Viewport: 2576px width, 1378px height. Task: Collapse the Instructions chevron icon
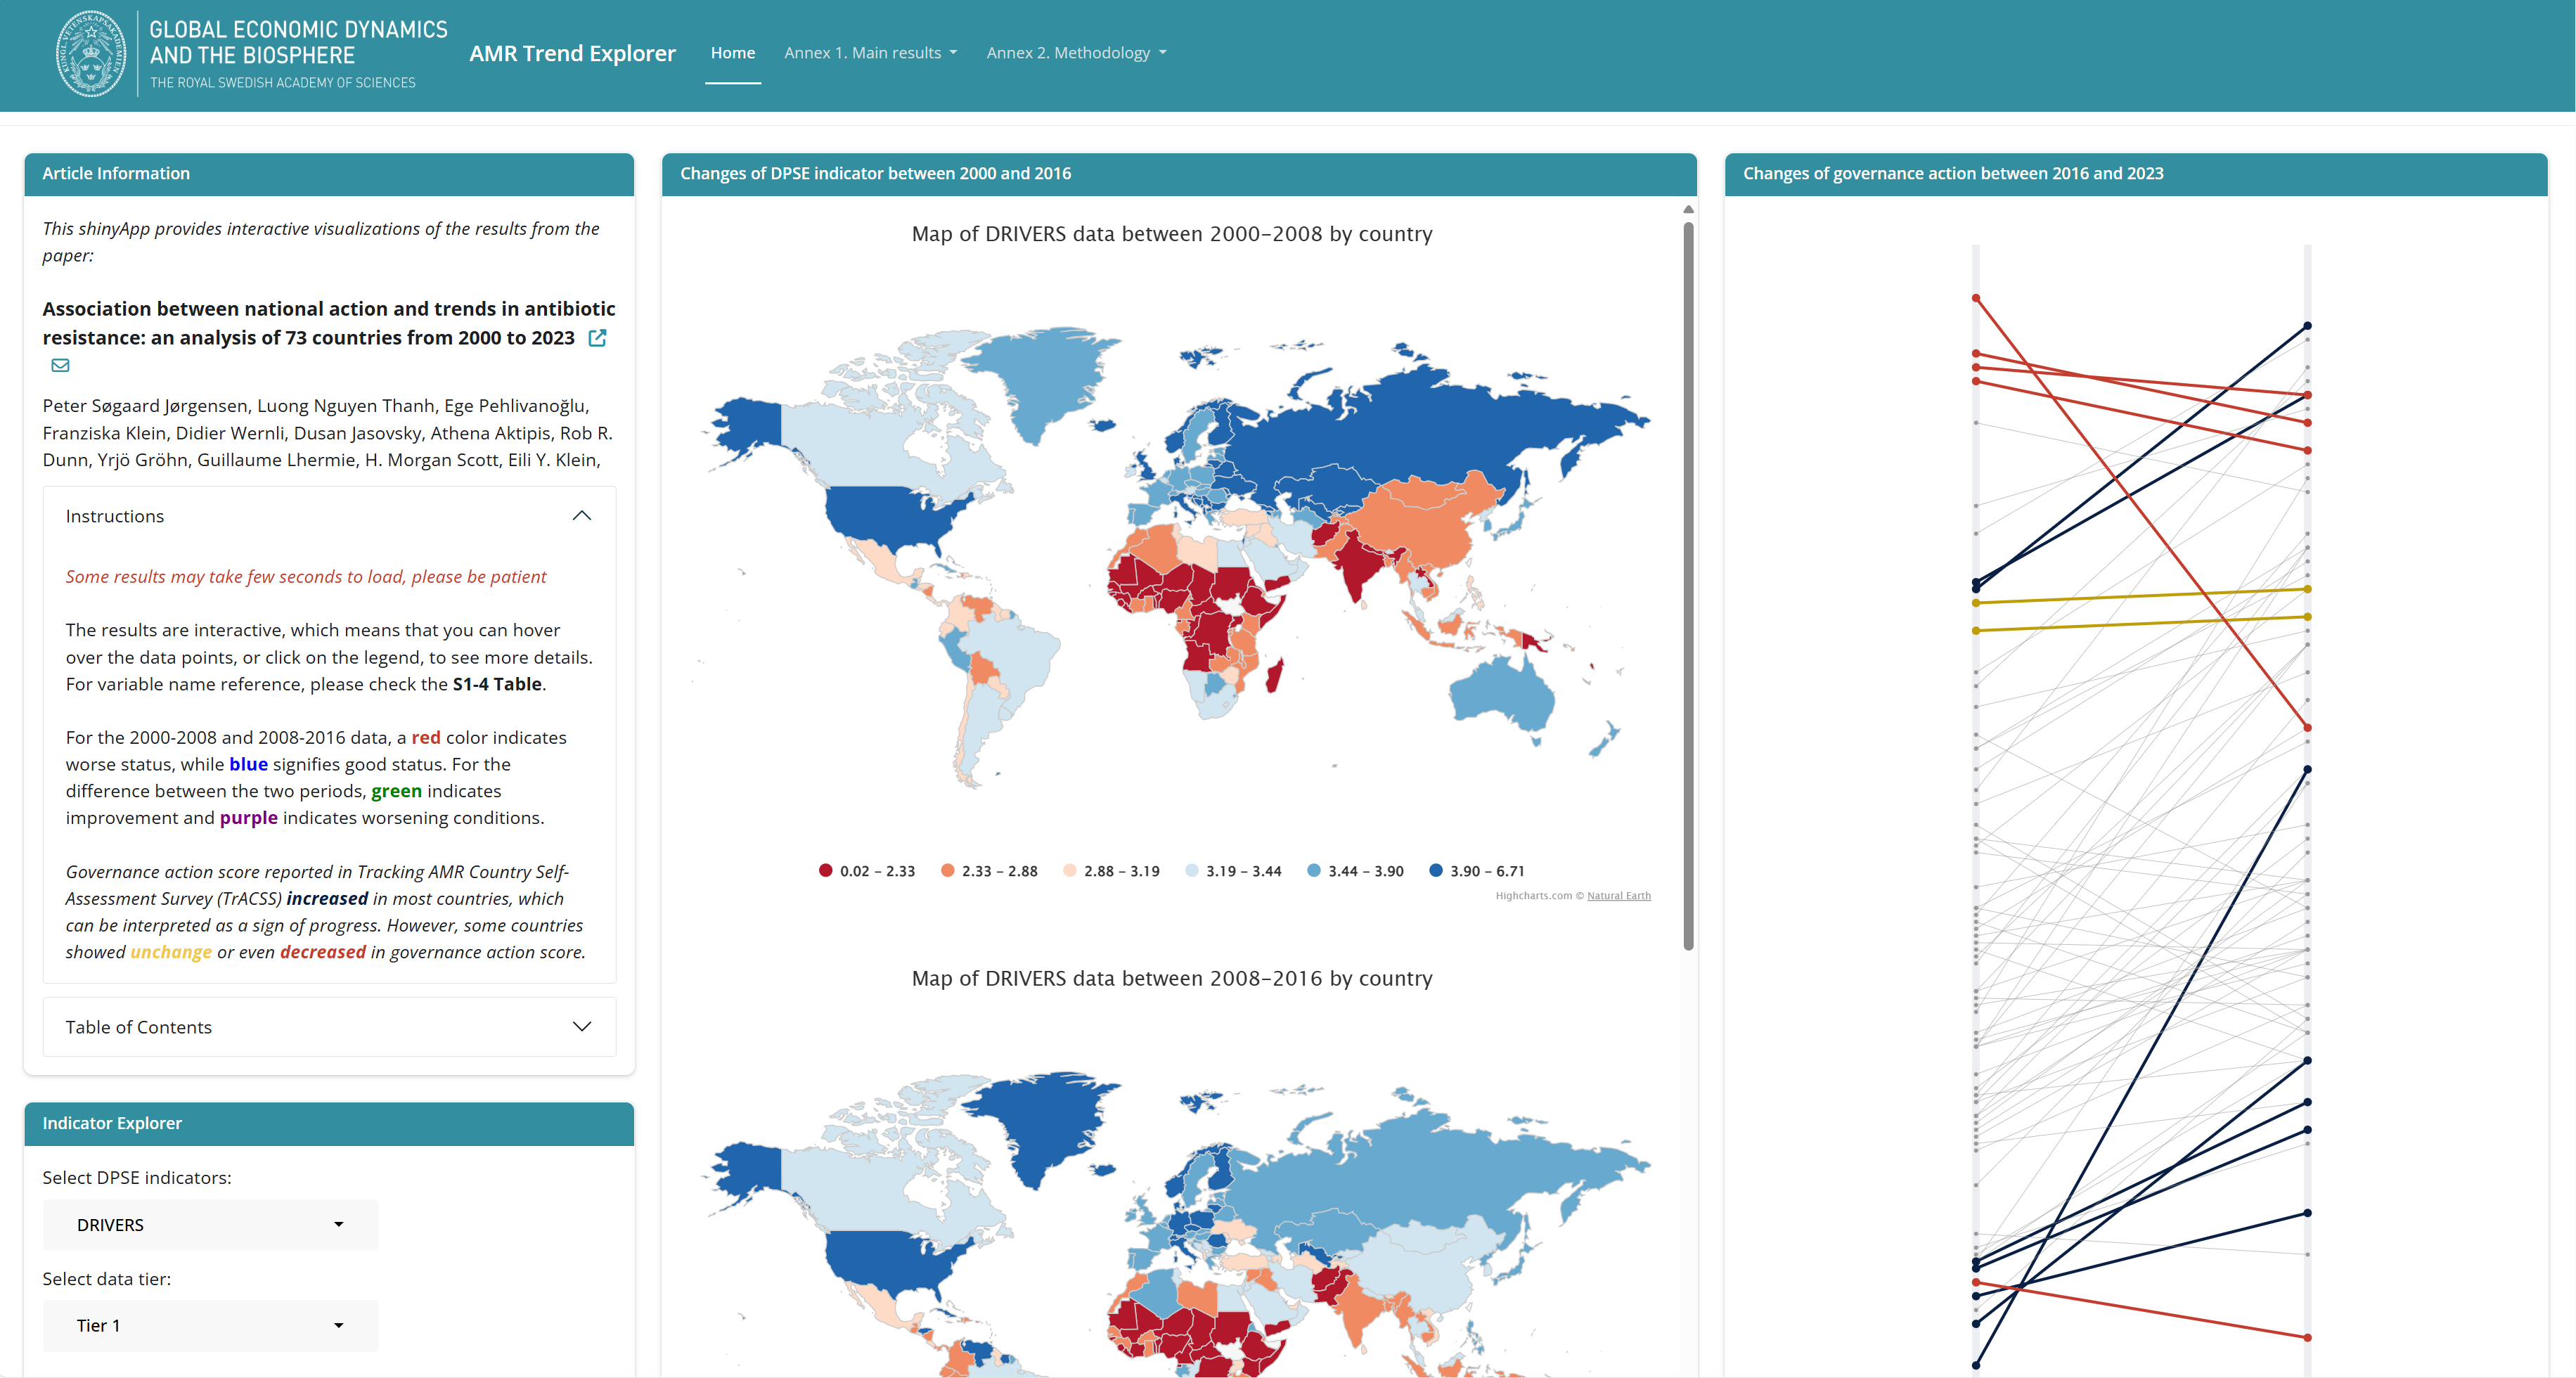point(581,516)
